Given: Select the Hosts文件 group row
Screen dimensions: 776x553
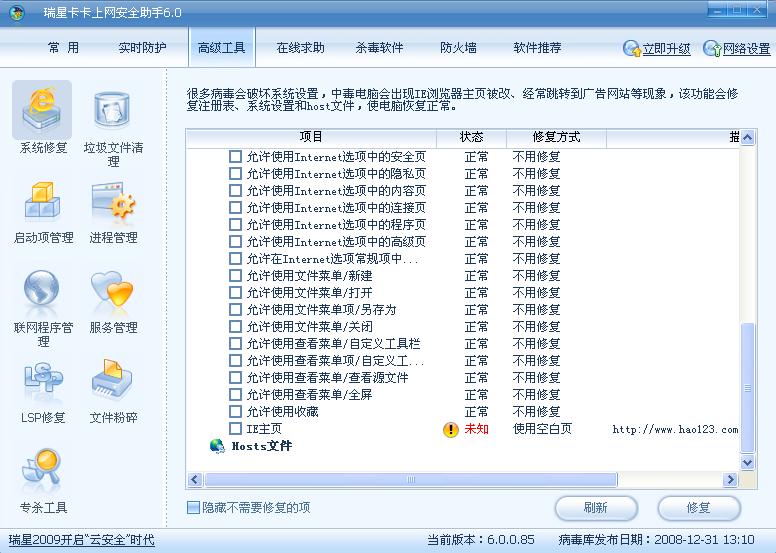Looking at the screenshot, I should coord(261,446).
